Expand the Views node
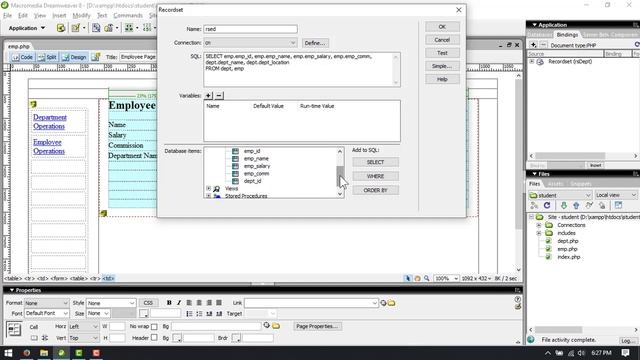 pyautogui.click(x=209, y=189)
